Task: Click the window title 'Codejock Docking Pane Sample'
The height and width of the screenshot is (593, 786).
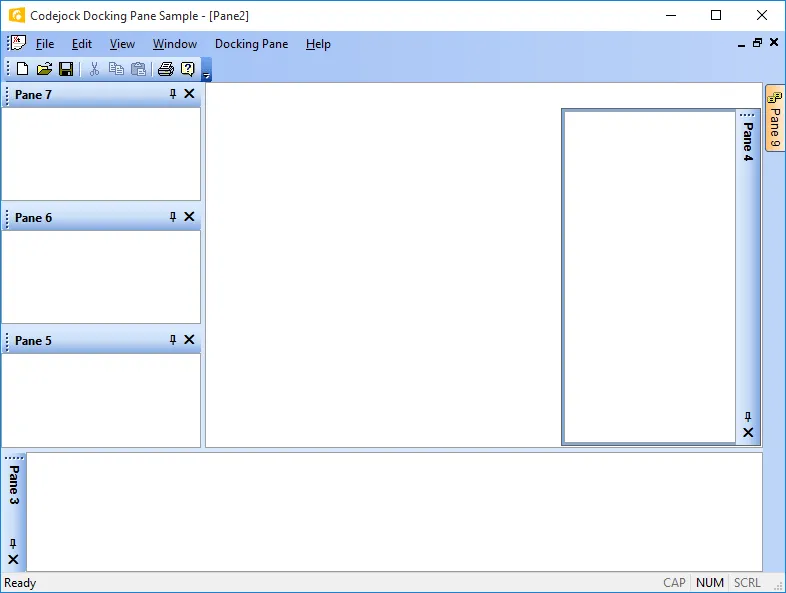Action: tap(114, 16)
